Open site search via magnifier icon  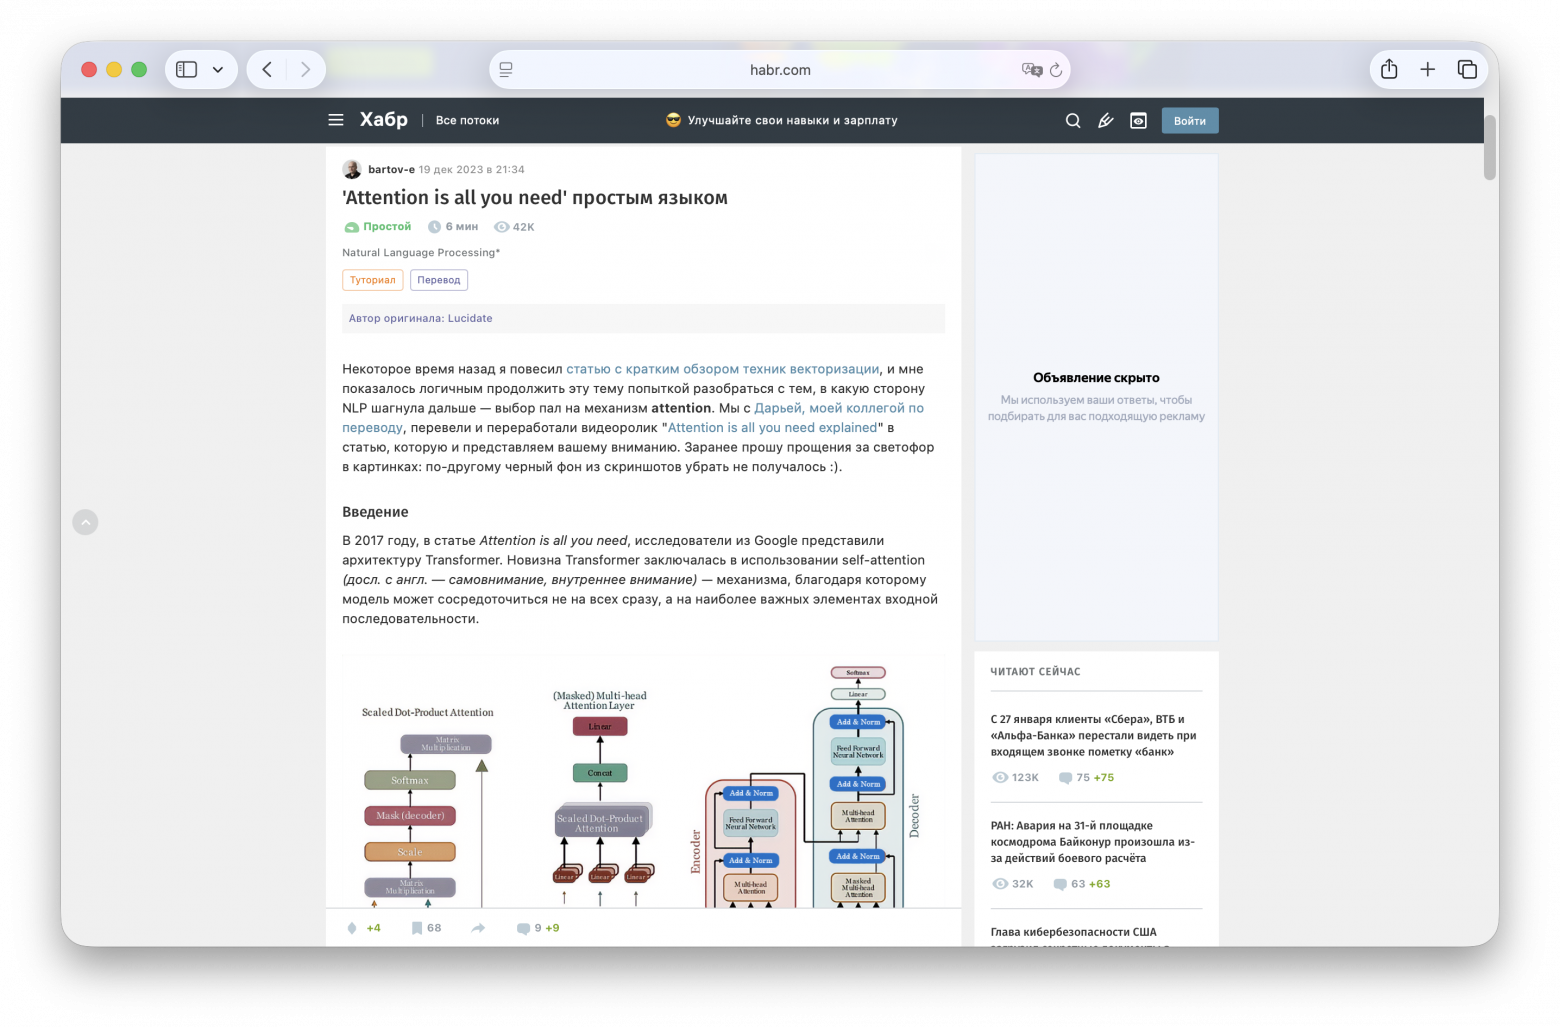1072,120
